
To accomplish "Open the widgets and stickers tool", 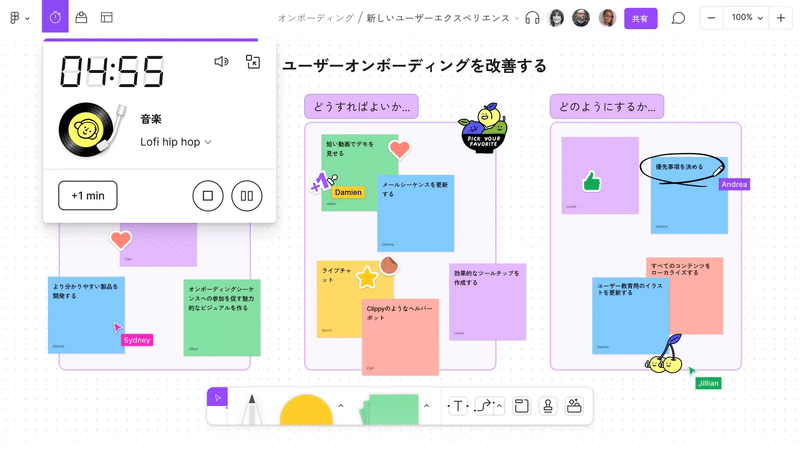I will point(574,406).
